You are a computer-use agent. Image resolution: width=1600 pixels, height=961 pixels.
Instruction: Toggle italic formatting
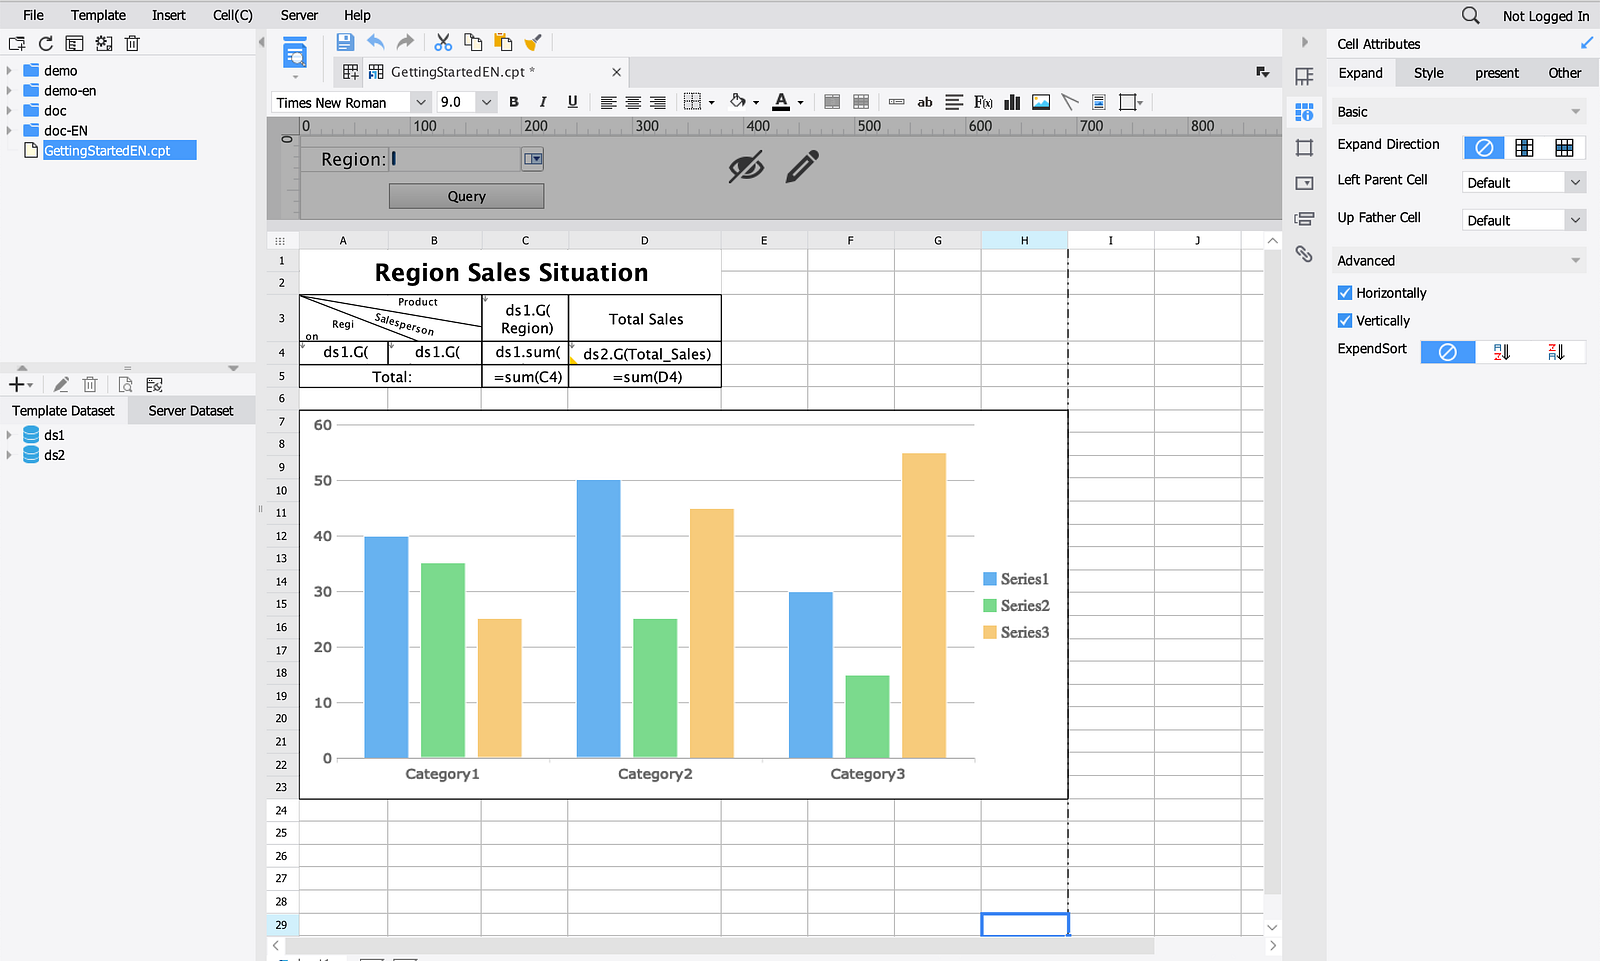coord(543,102)
